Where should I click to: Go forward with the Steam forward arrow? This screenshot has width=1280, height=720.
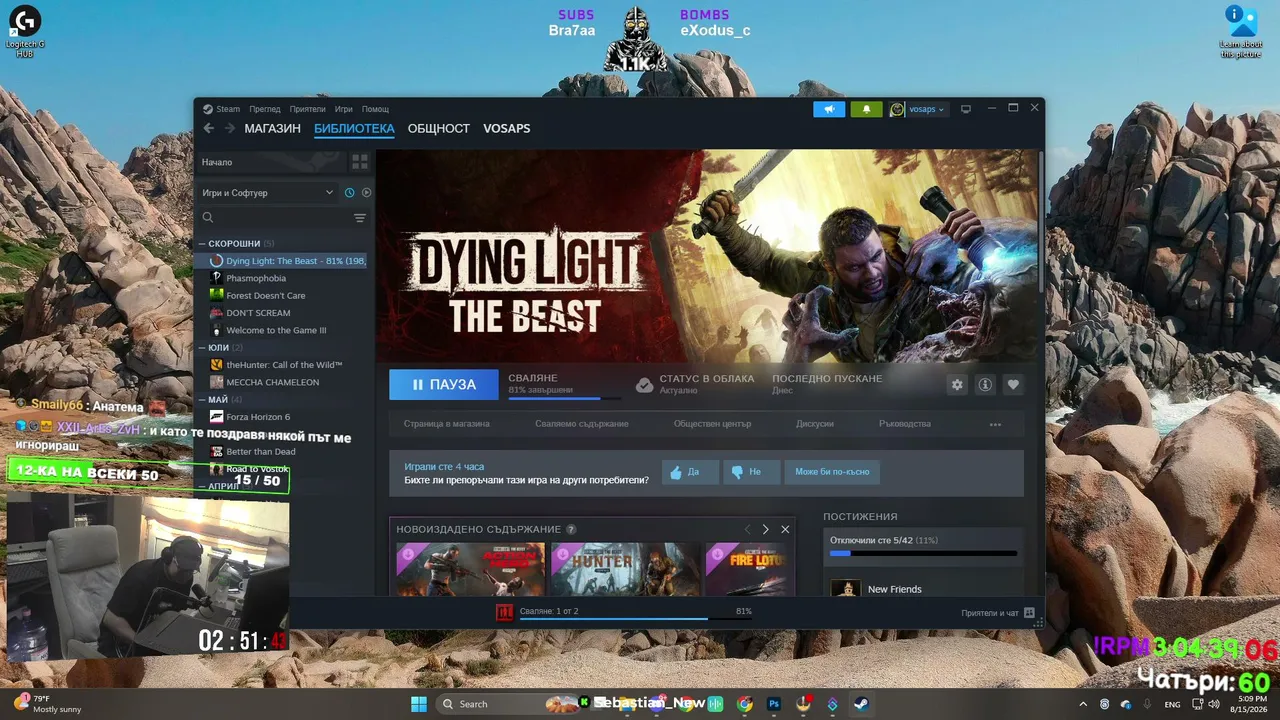(x=229, y=128)
